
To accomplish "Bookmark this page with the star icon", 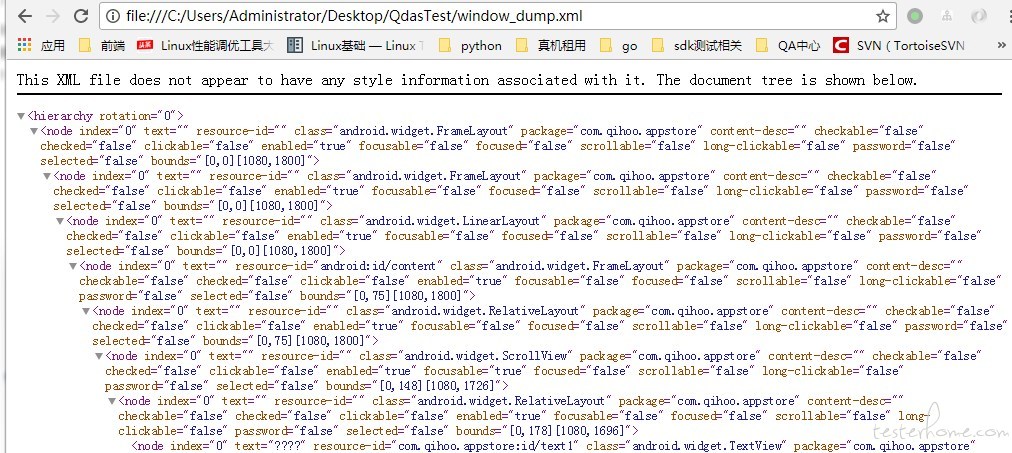I will pyautogui.click(x=882, y=16).
